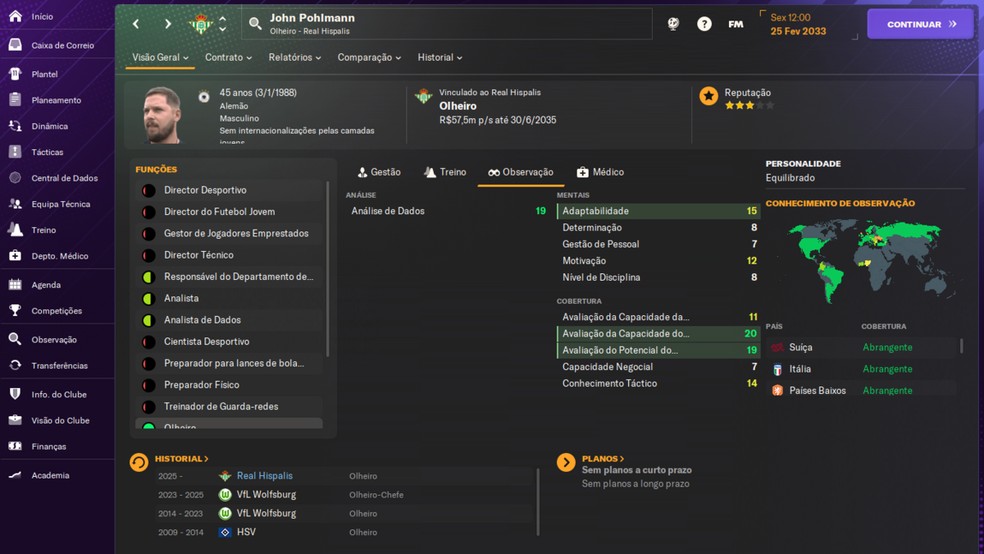984x554 pixels.
Task: Open the Finanças sidebar icon
Action: tap(15, 446)
